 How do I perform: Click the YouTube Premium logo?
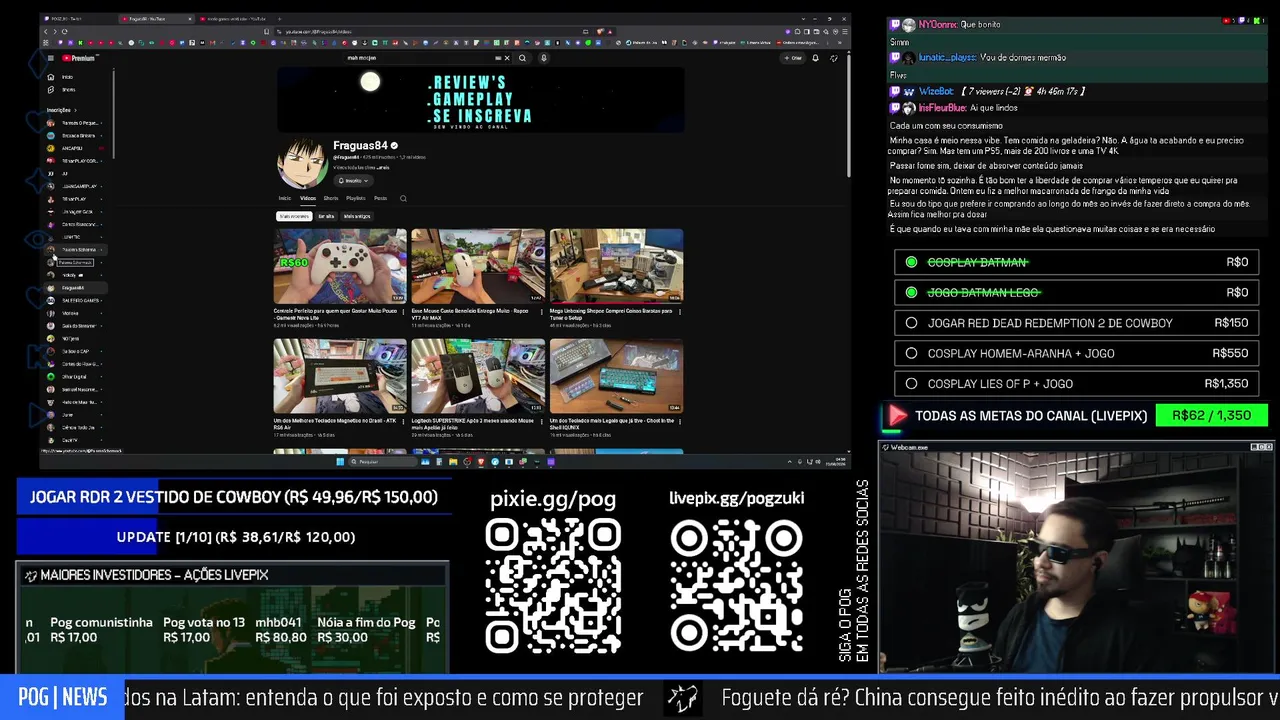coord(78,58)
